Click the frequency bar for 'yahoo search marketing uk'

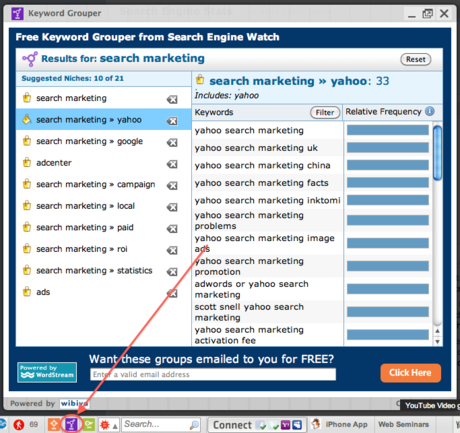pyautogui.click(x=388, y=148)
